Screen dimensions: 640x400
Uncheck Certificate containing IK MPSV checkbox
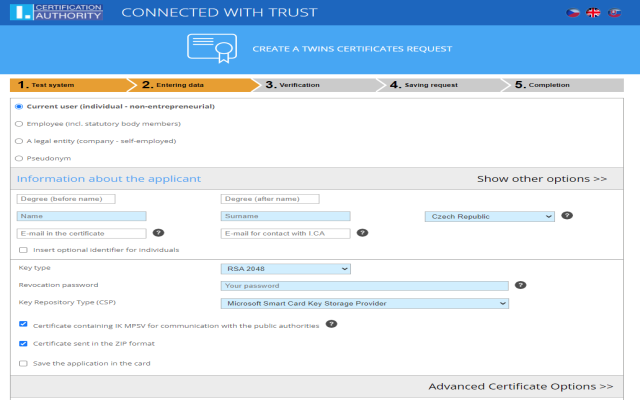click(x=23, y=324)
